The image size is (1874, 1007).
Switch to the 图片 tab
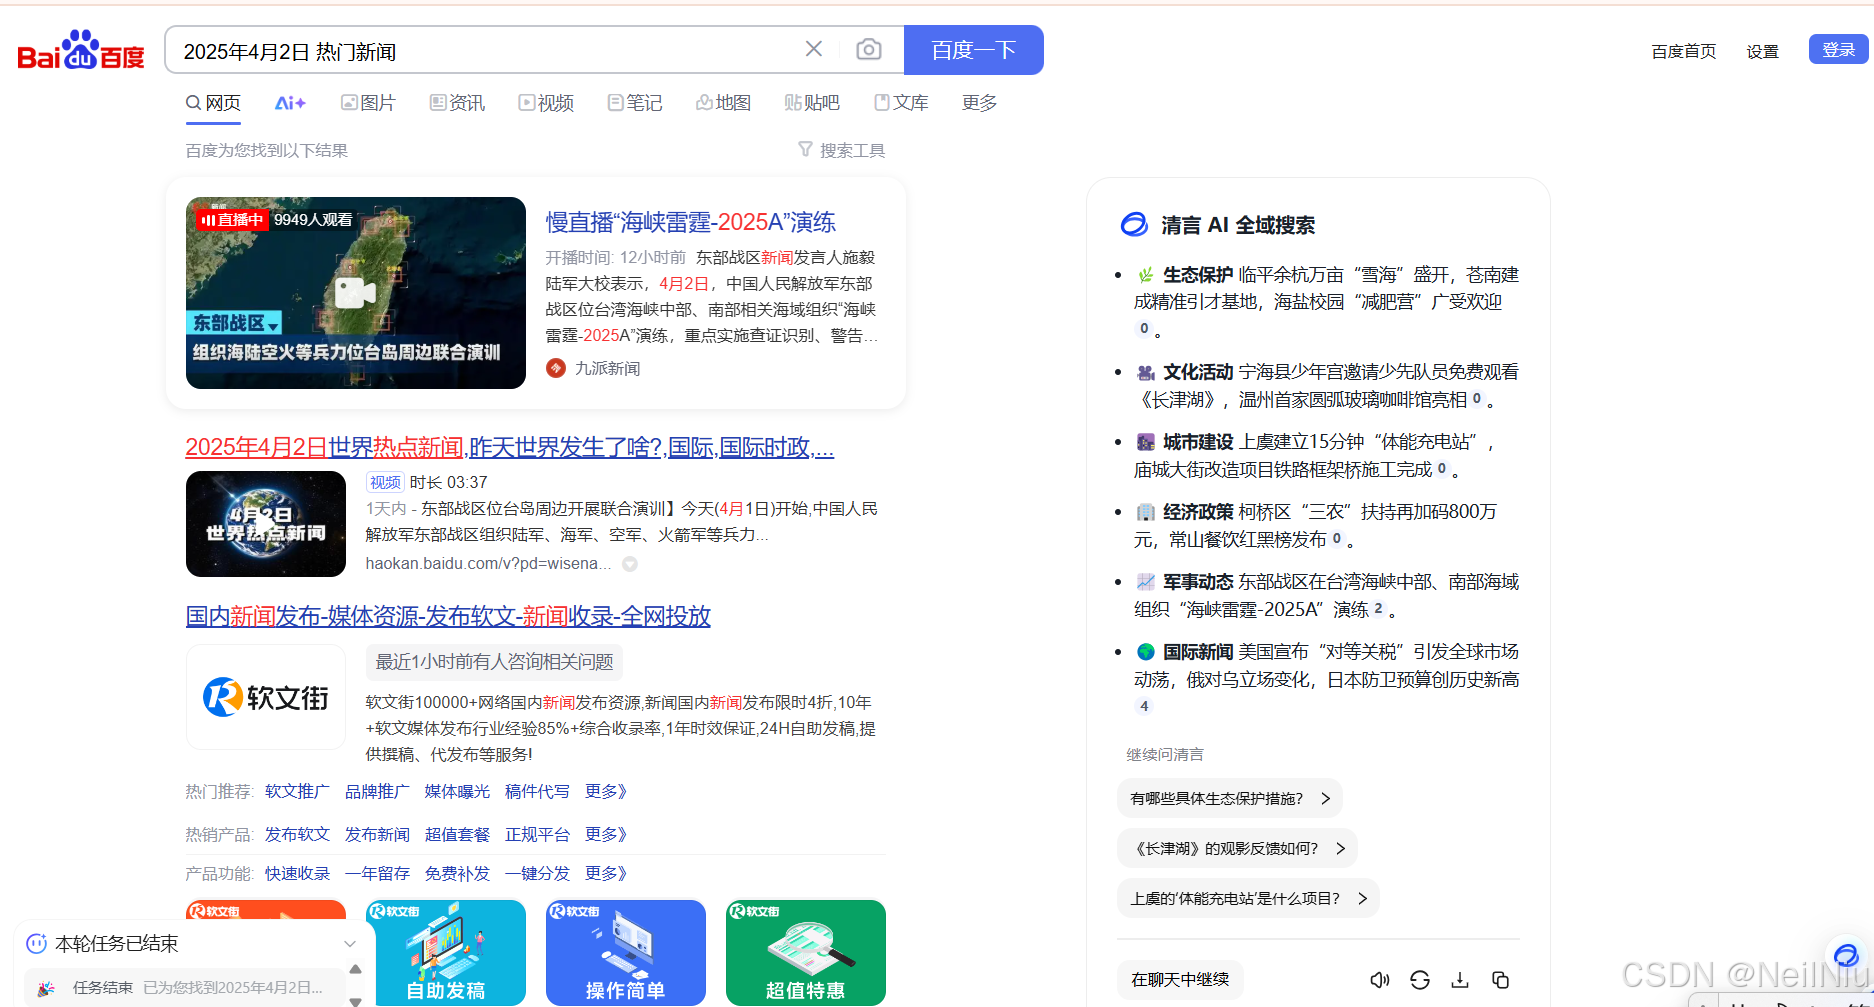point(368,103)
